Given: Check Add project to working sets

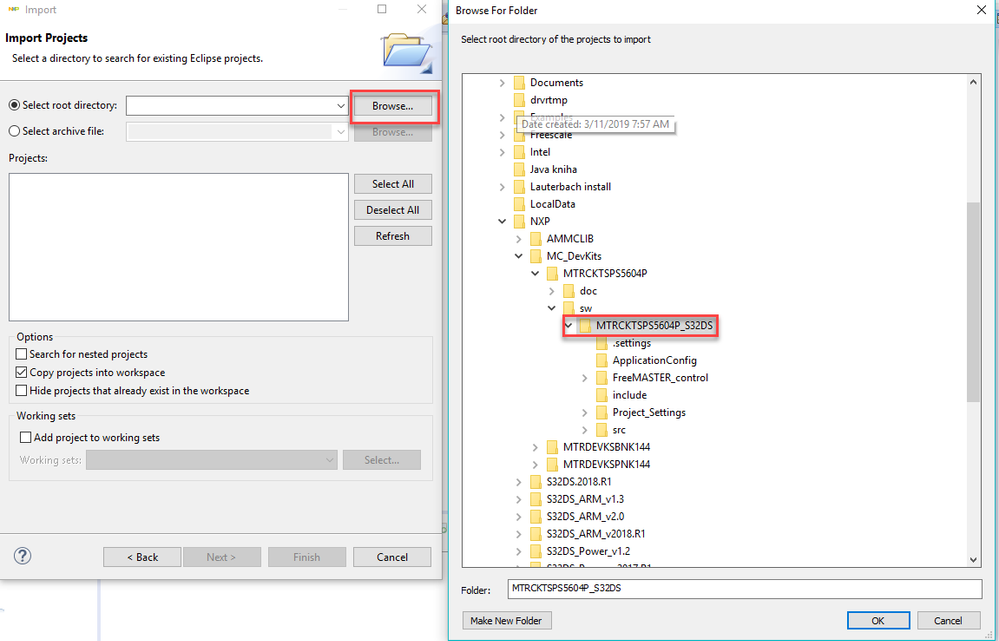Looking at the screenshot, I should [x=25, y=437].
